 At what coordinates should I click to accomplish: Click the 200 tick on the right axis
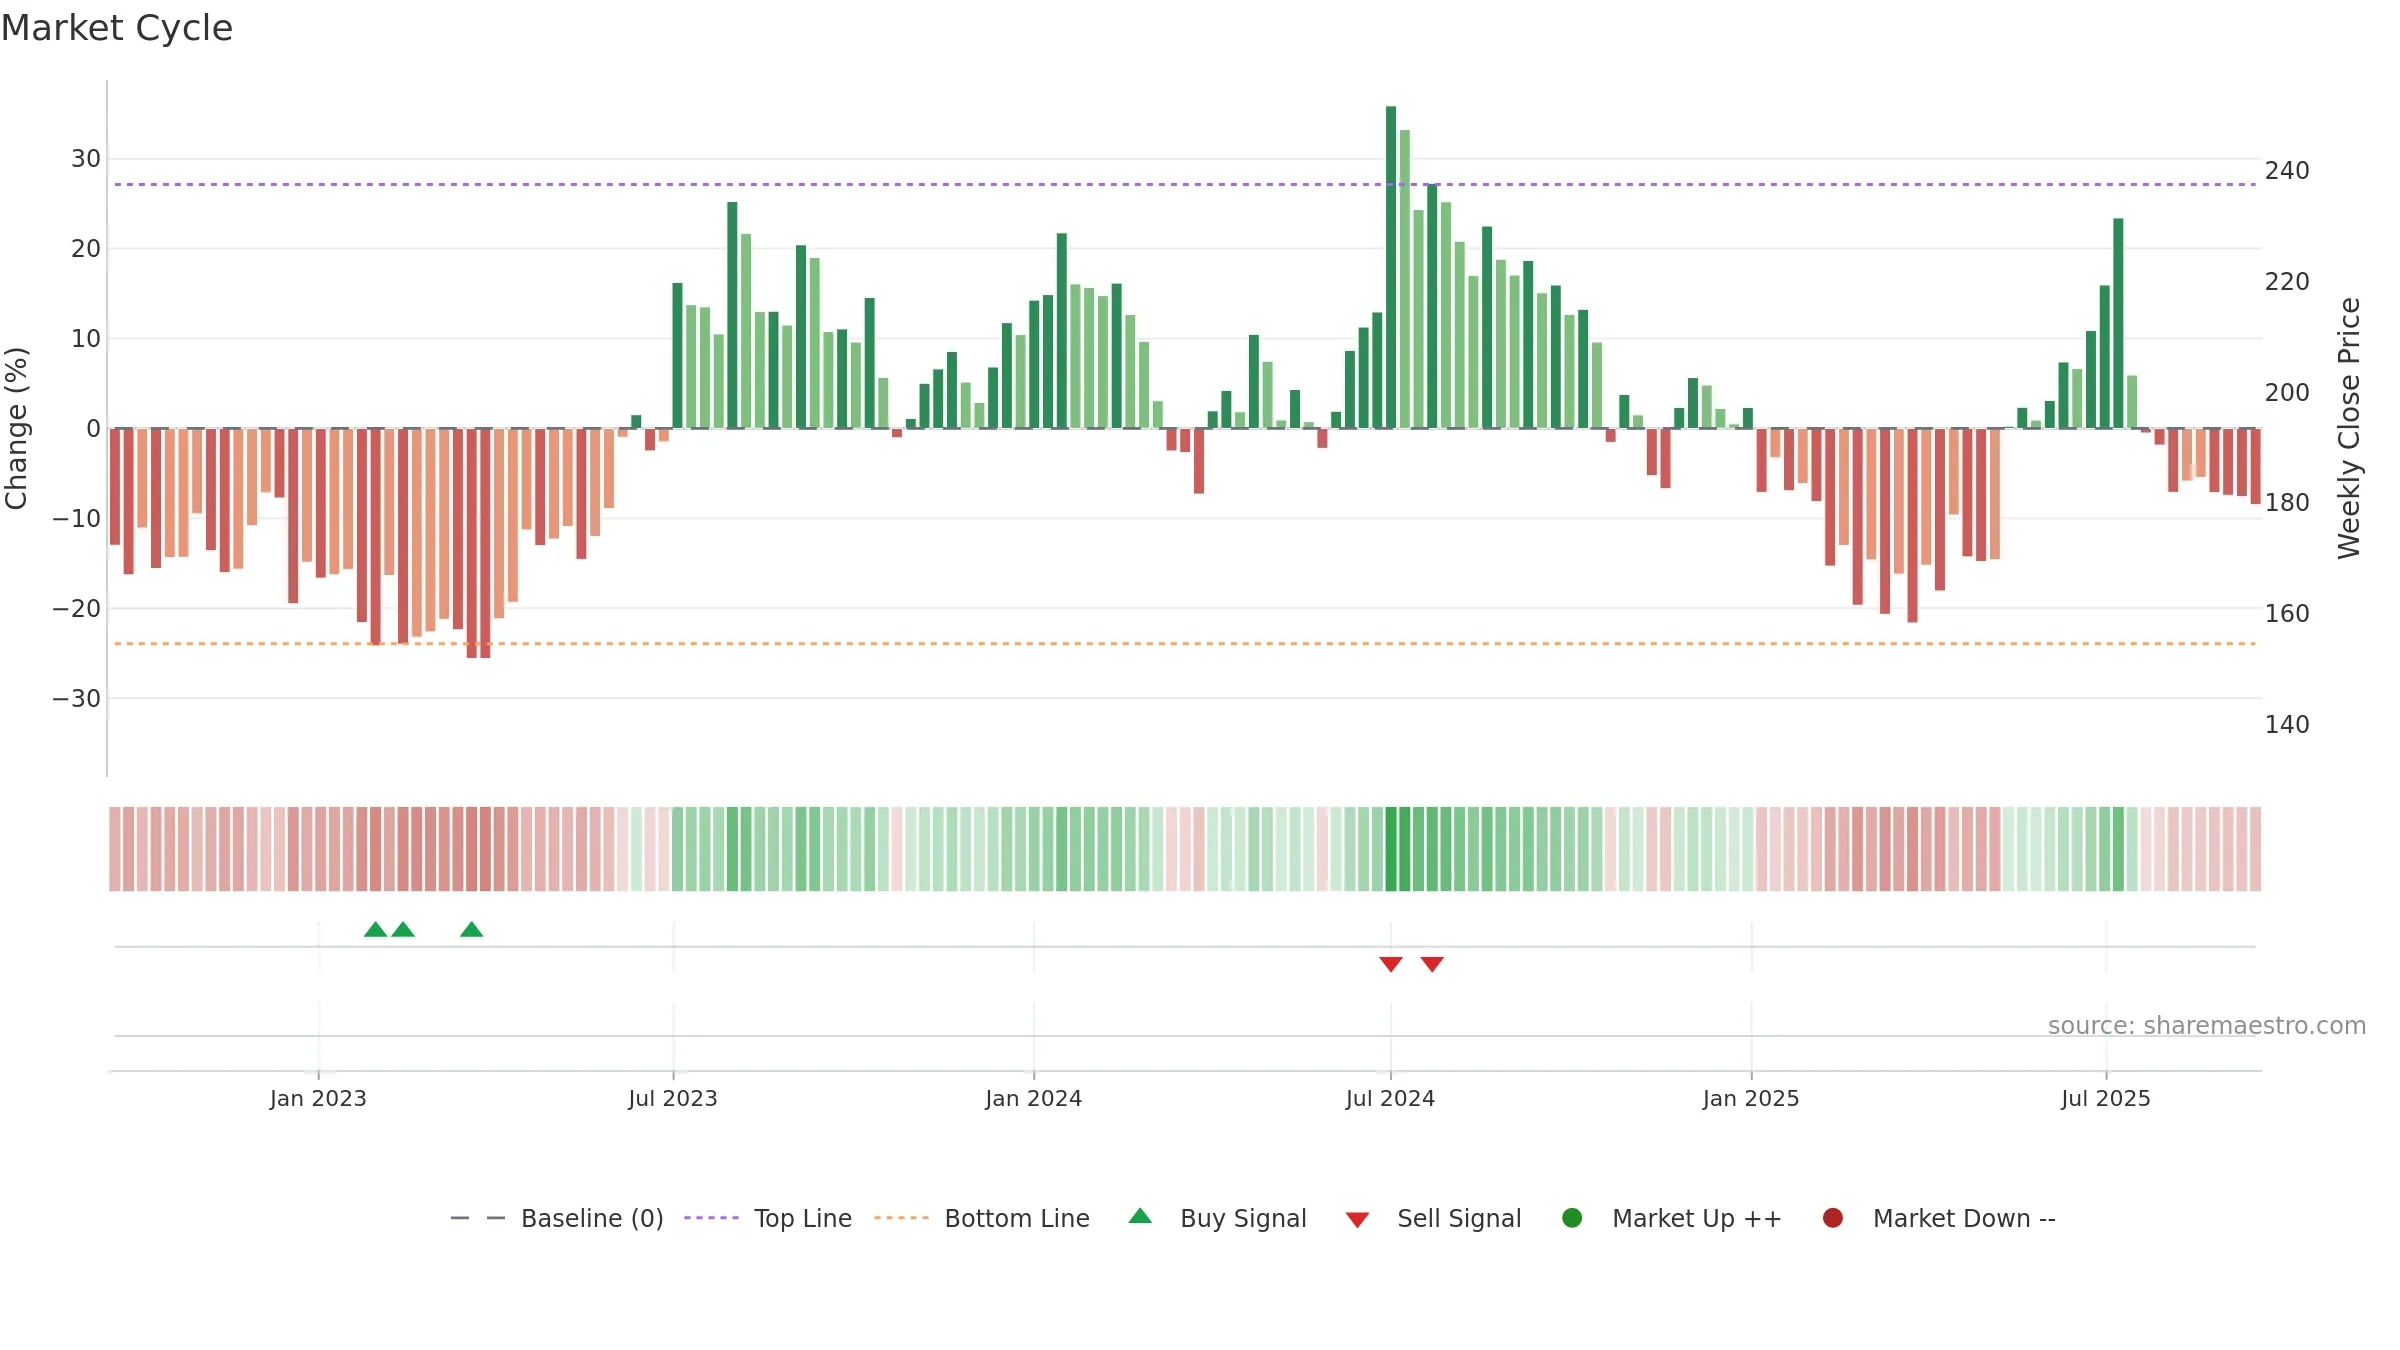click(2287, 392)
